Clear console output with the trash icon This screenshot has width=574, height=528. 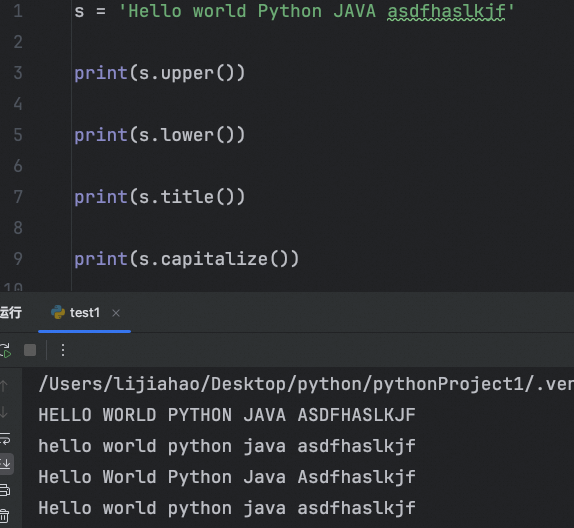click(x=4, y=516)
